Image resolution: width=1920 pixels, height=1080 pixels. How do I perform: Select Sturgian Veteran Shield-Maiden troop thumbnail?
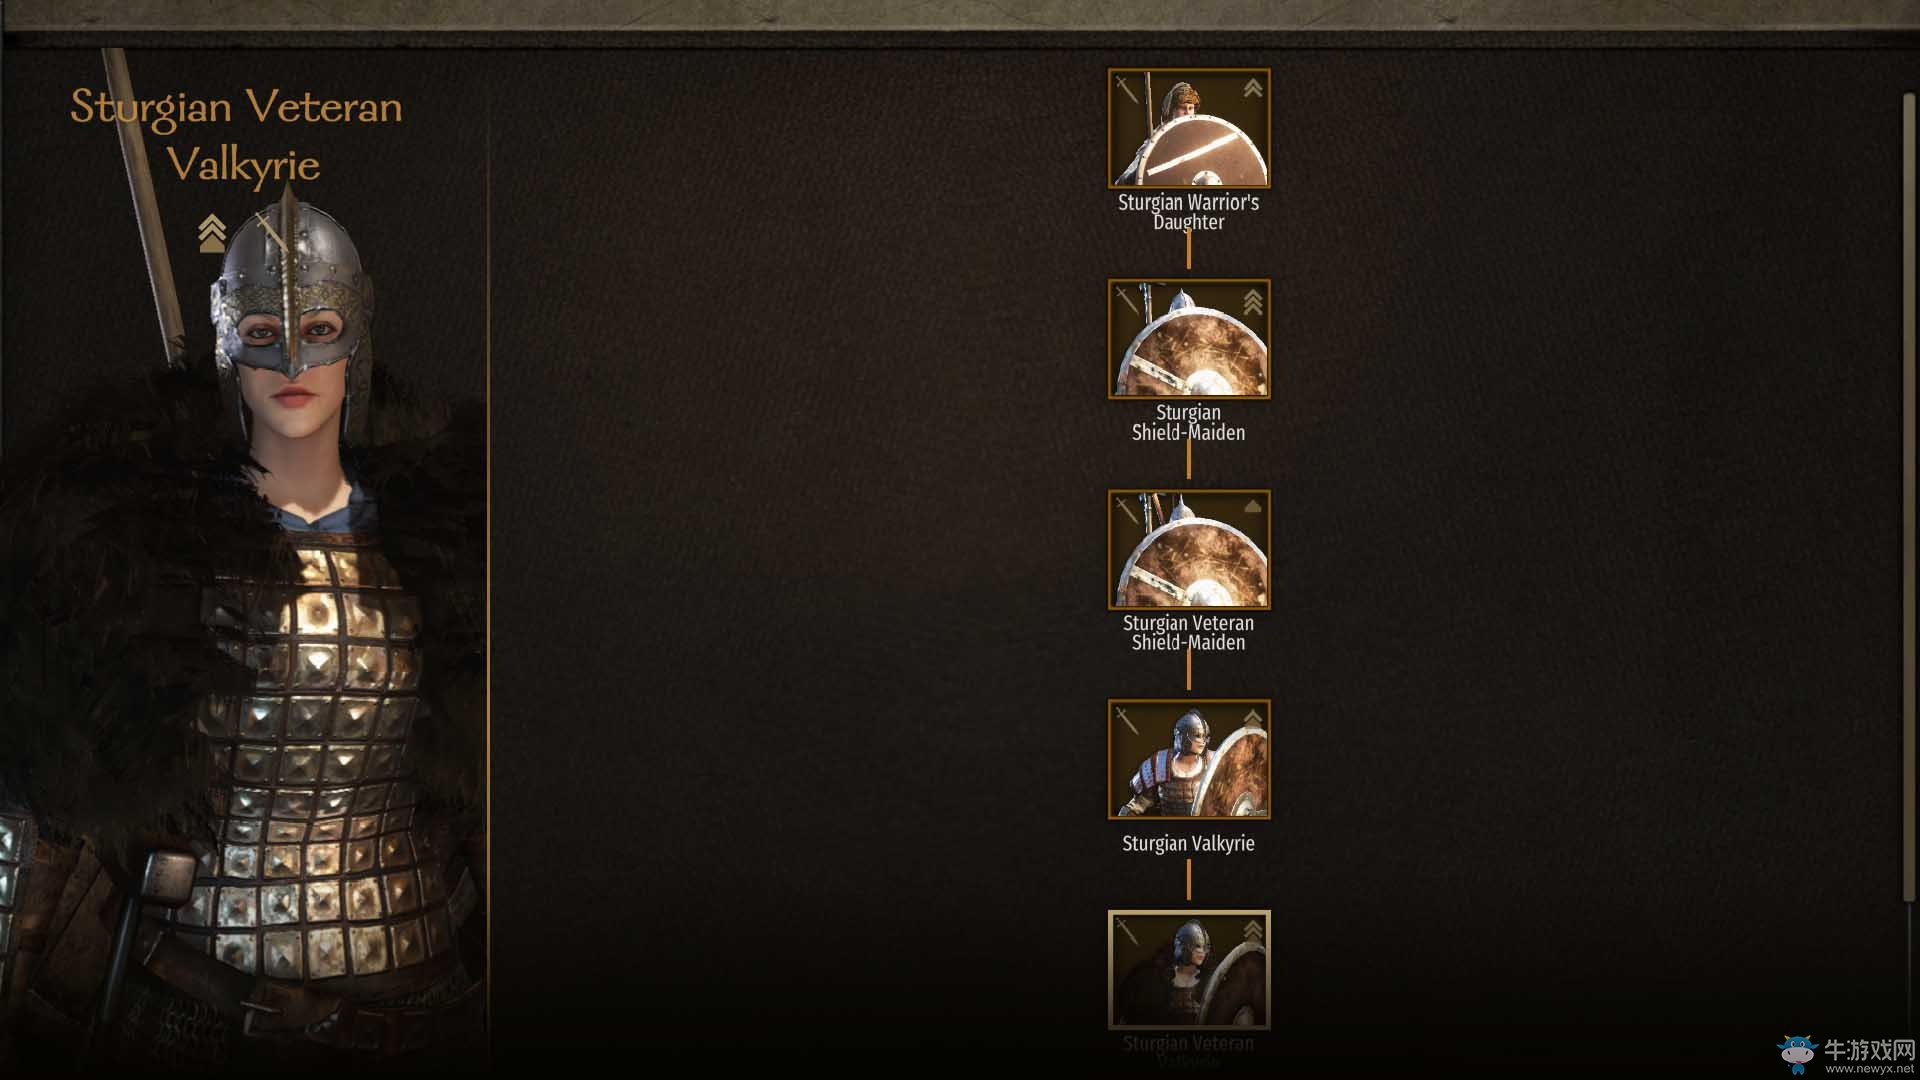(1189, 549)
